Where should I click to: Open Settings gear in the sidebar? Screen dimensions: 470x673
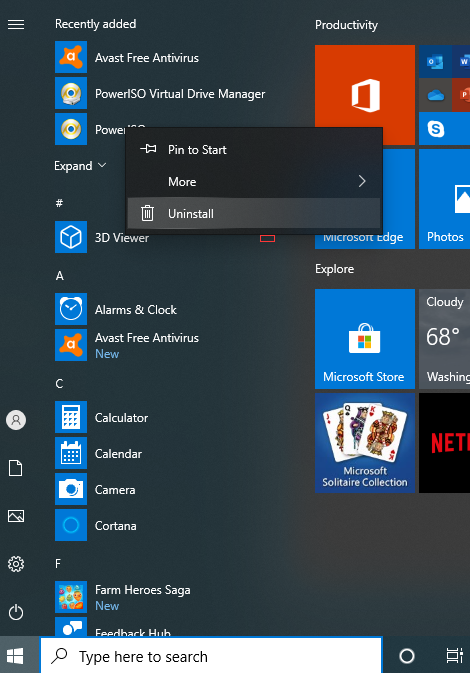click(x=16, y=564)
